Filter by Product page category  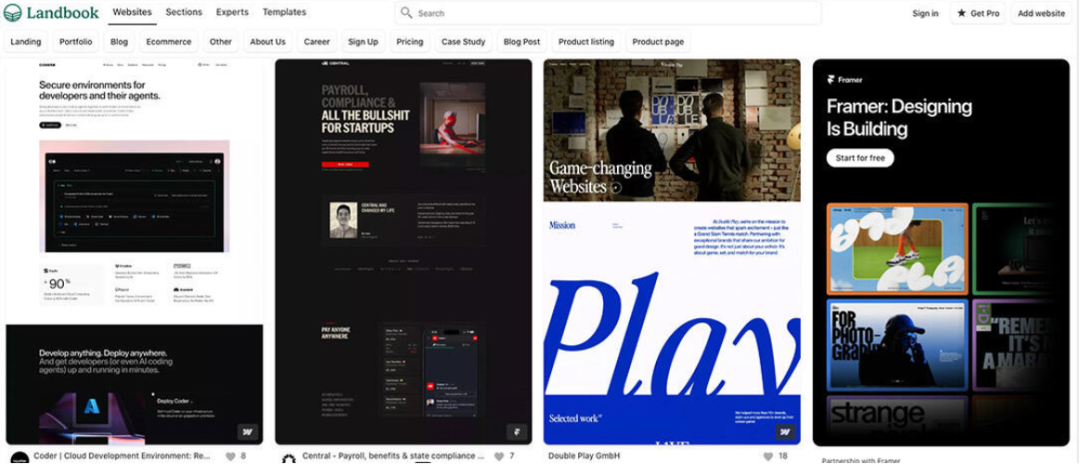point(658,41)
